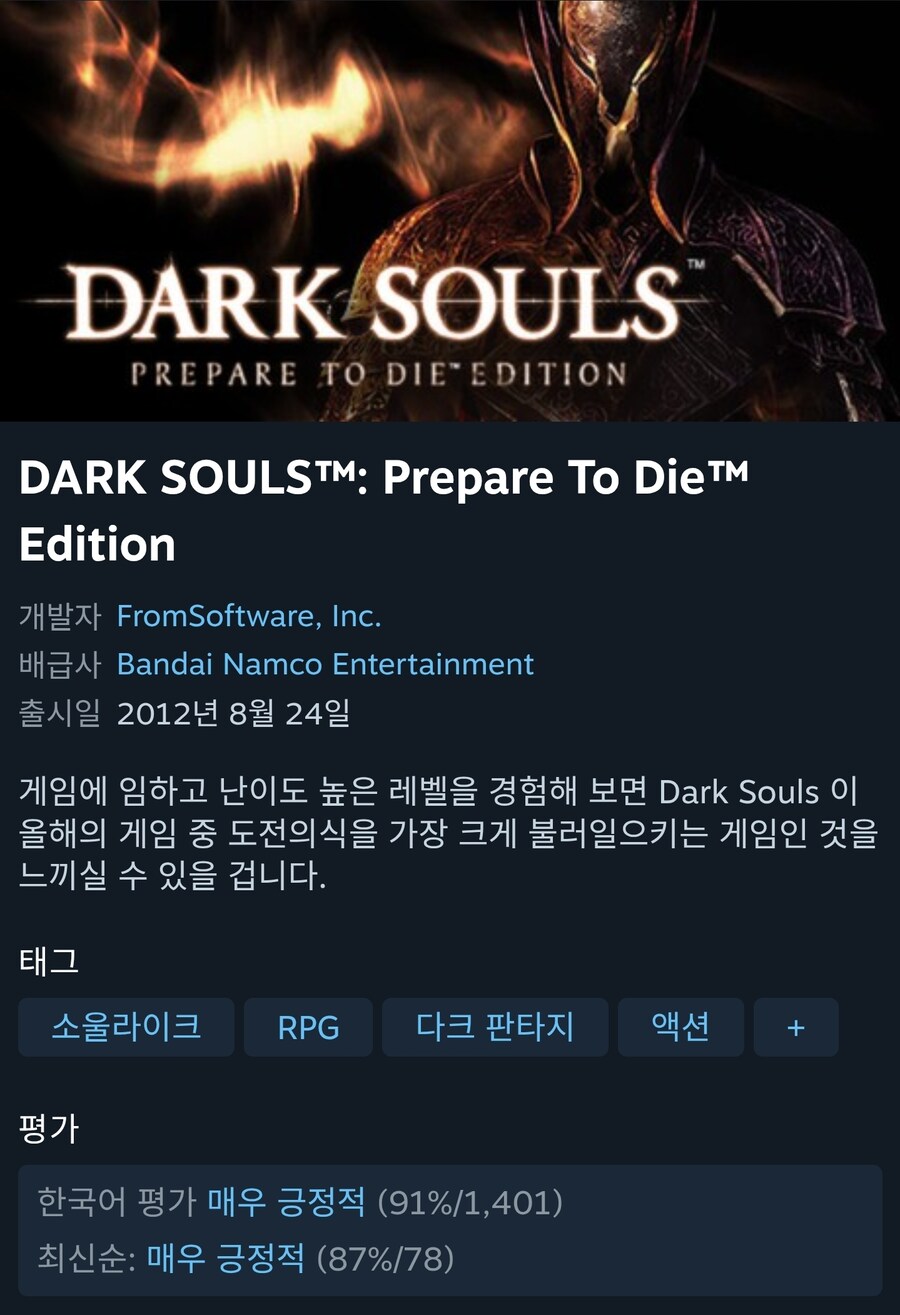Open the FromSoftware, Inc. developer link
This screenshot has height=1315, width=900.
pos(249,616)
